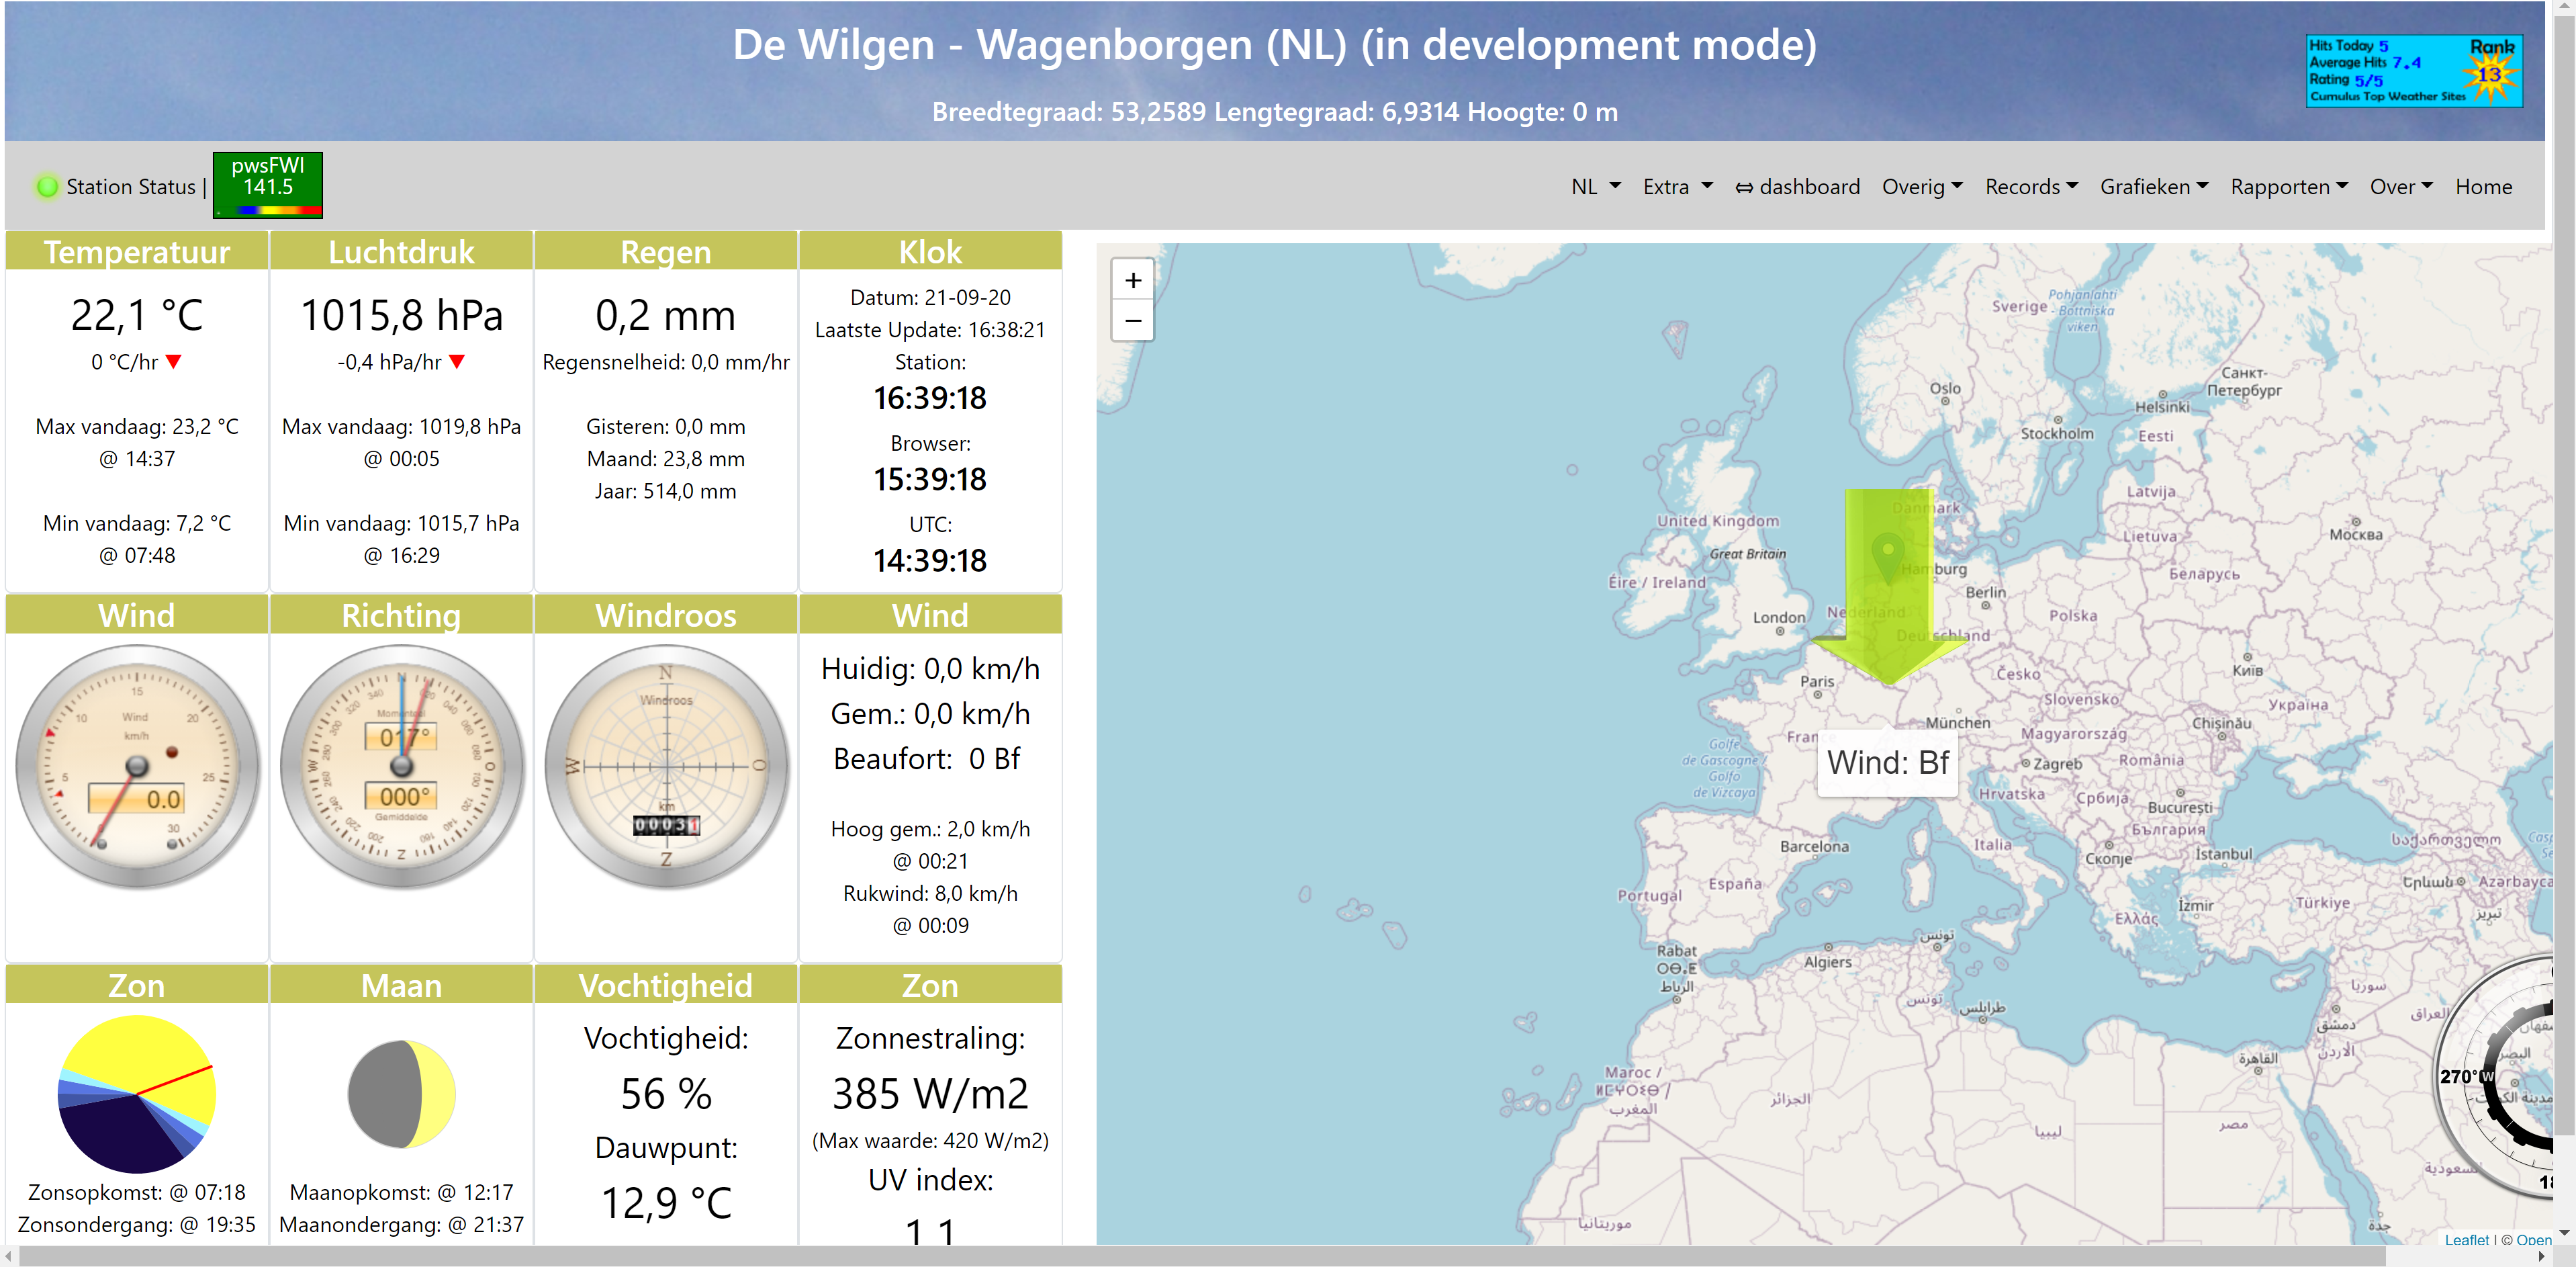Go to the Home menu item
The height and width of the screenshot is (1267, 2576).
click(x=2483, y=187)
